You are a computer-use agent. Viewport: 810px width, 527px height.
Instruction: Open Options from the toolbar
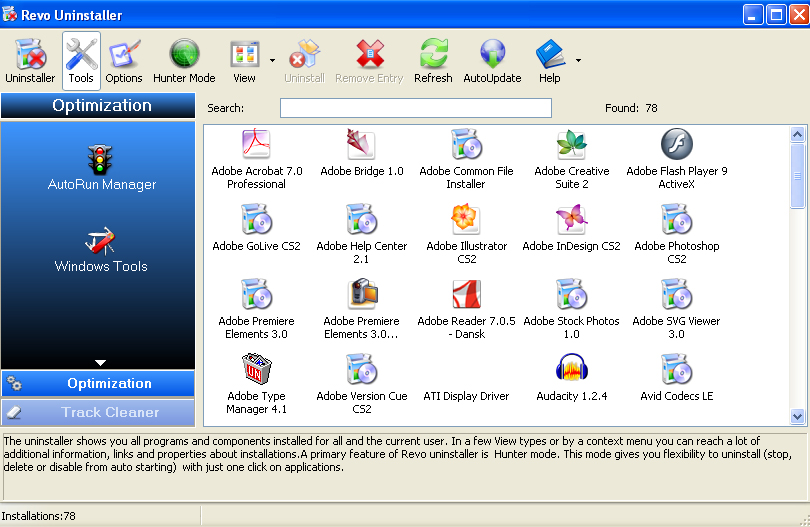[124, 61]
